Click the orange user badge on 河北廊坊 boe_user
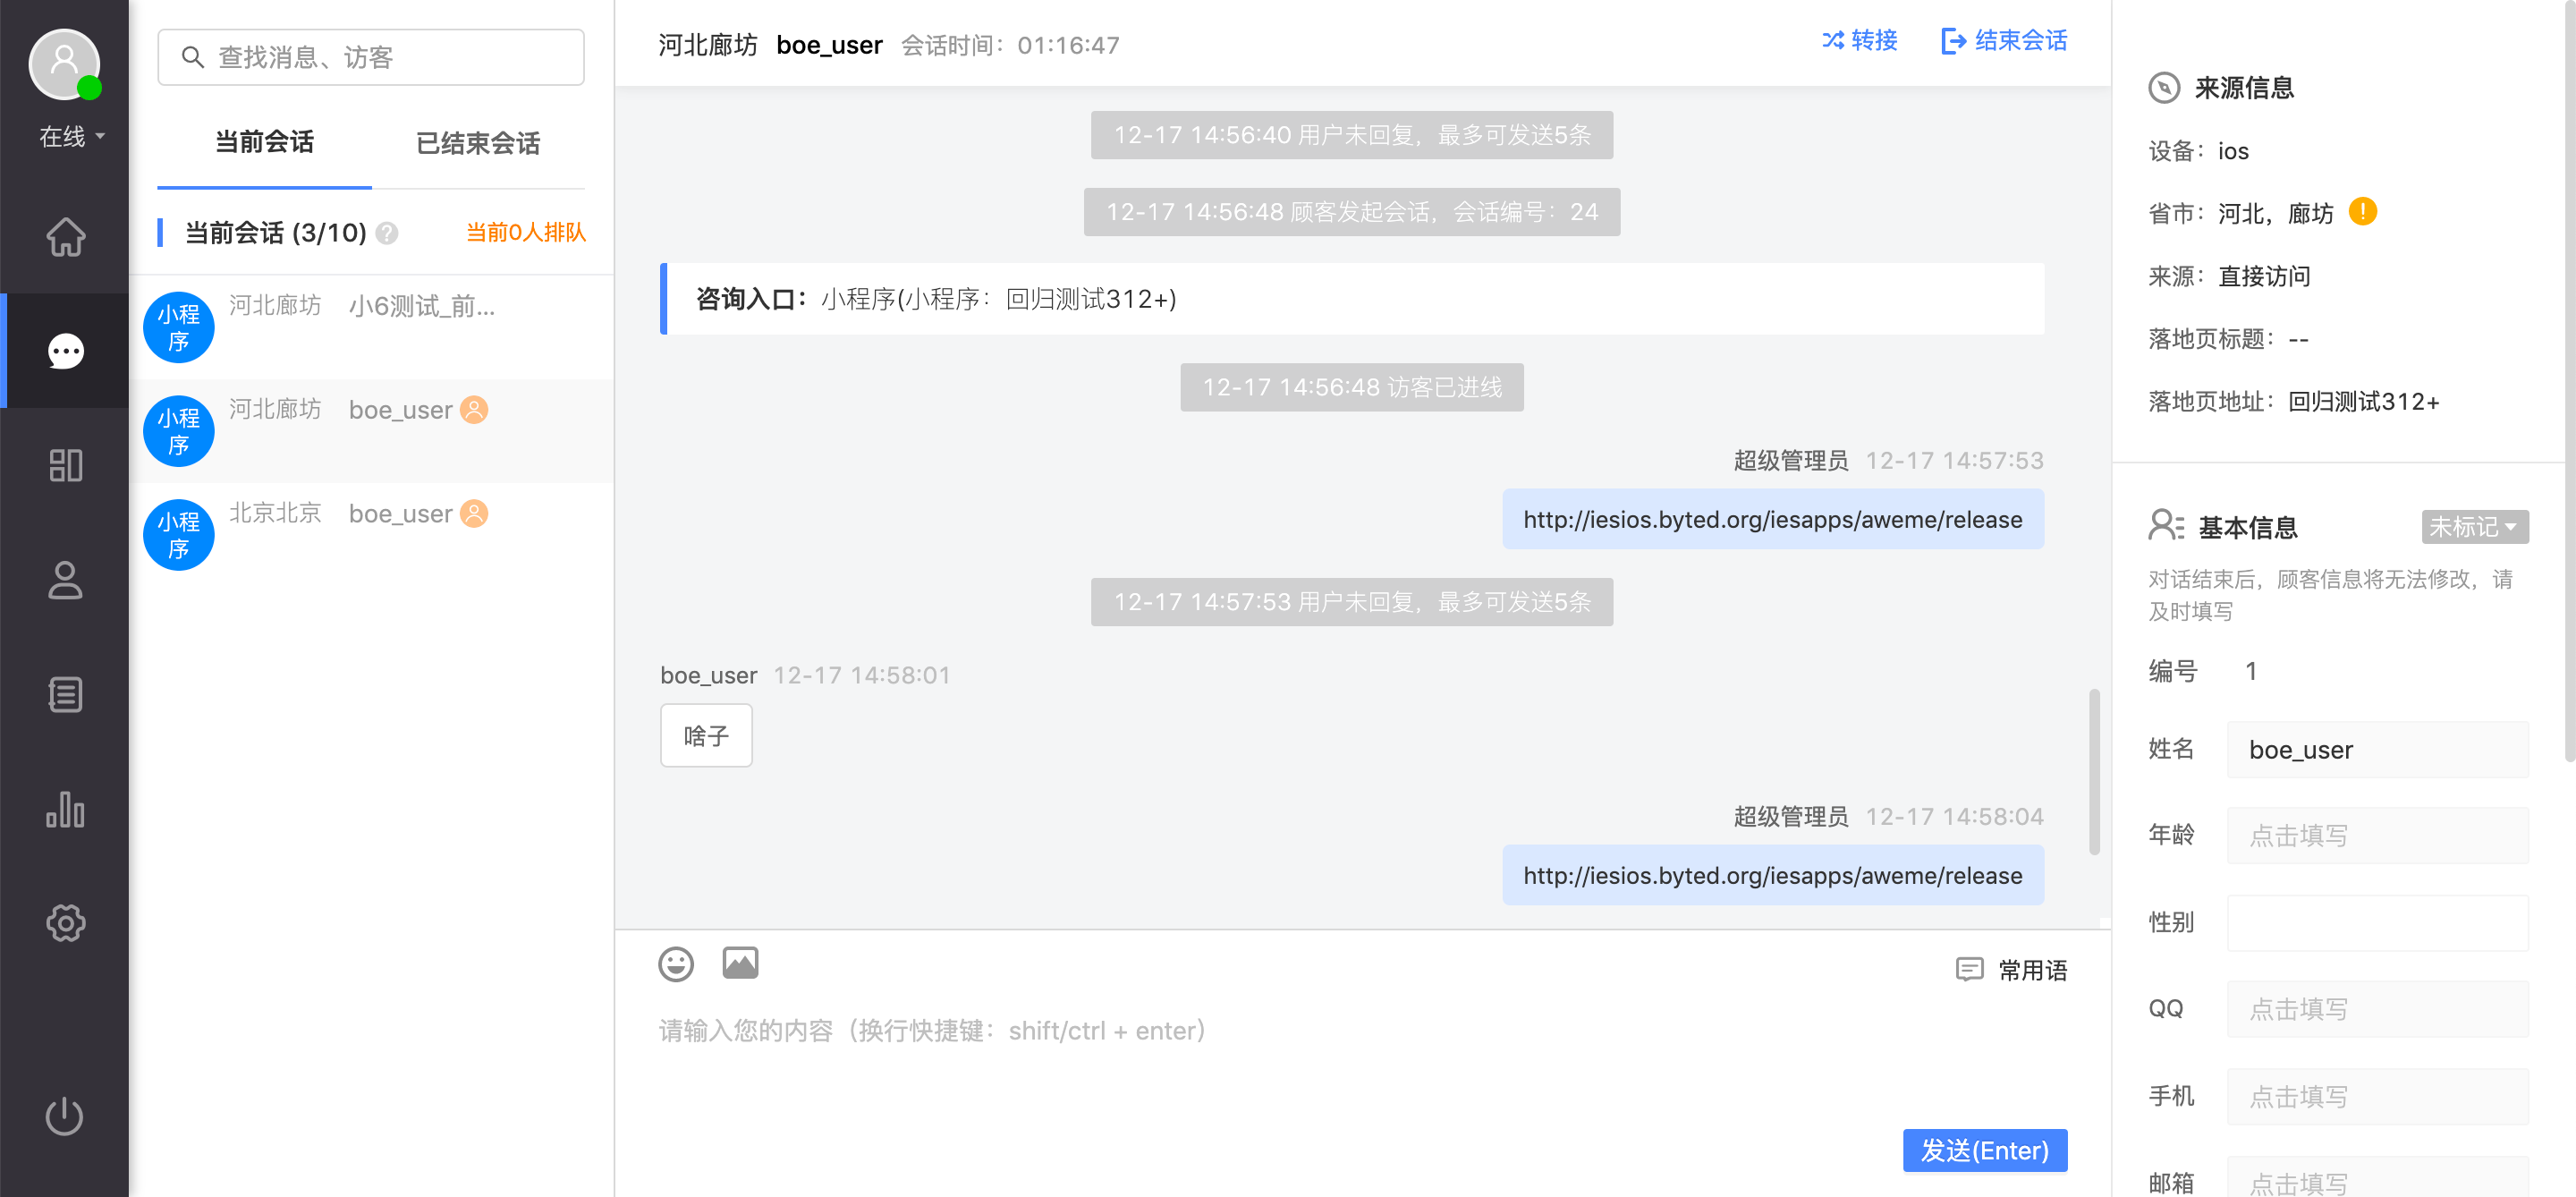Viewport: 2576px width, 1197px height. 474,410
